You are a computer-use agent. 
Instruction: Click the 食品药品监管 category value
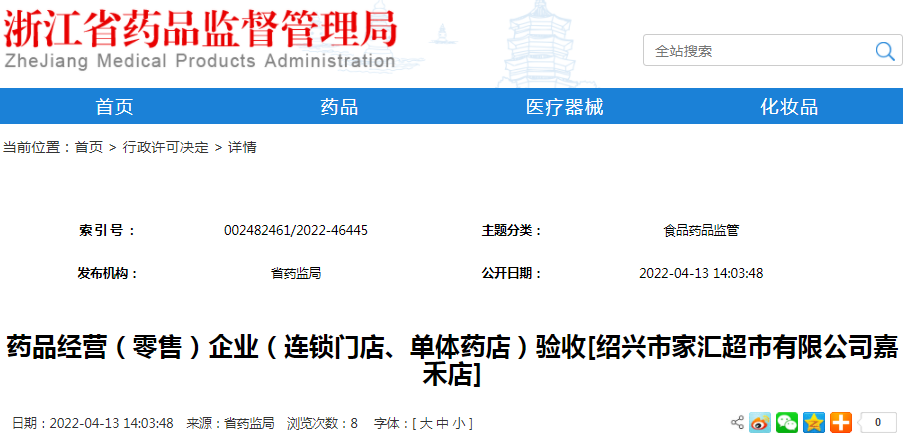coord(701,231)
